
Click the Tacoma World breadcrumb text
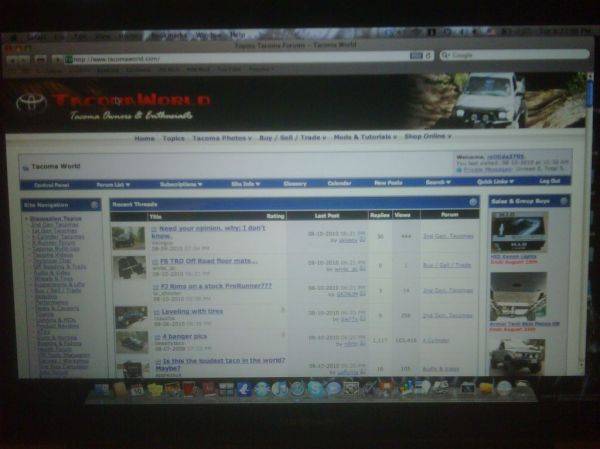click(x=56, y=166)
